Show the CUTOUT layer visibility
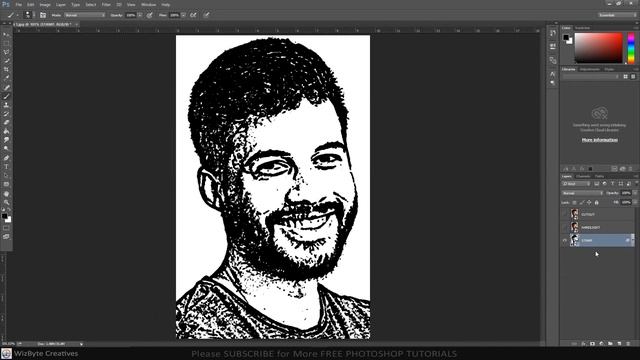 click(x=565, y=214)
